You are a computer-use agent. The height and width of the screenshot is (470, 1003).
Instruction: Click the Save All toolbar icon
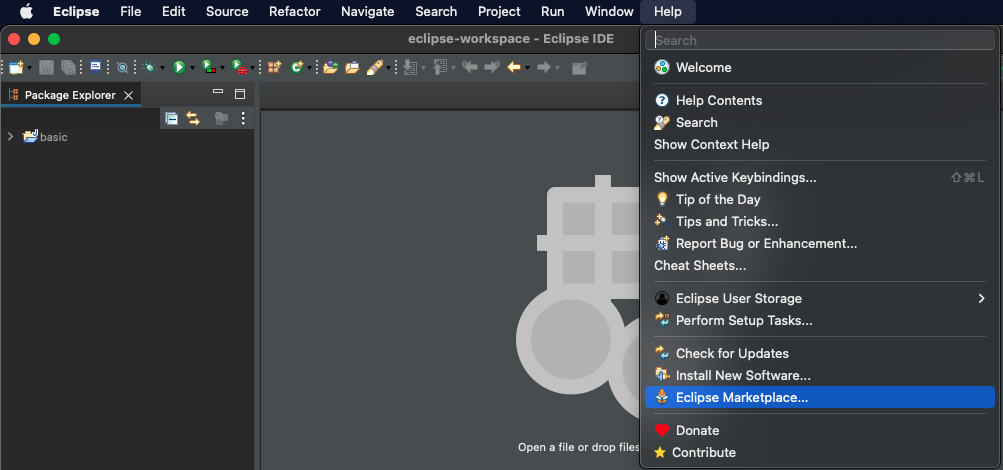pos(68,67)
